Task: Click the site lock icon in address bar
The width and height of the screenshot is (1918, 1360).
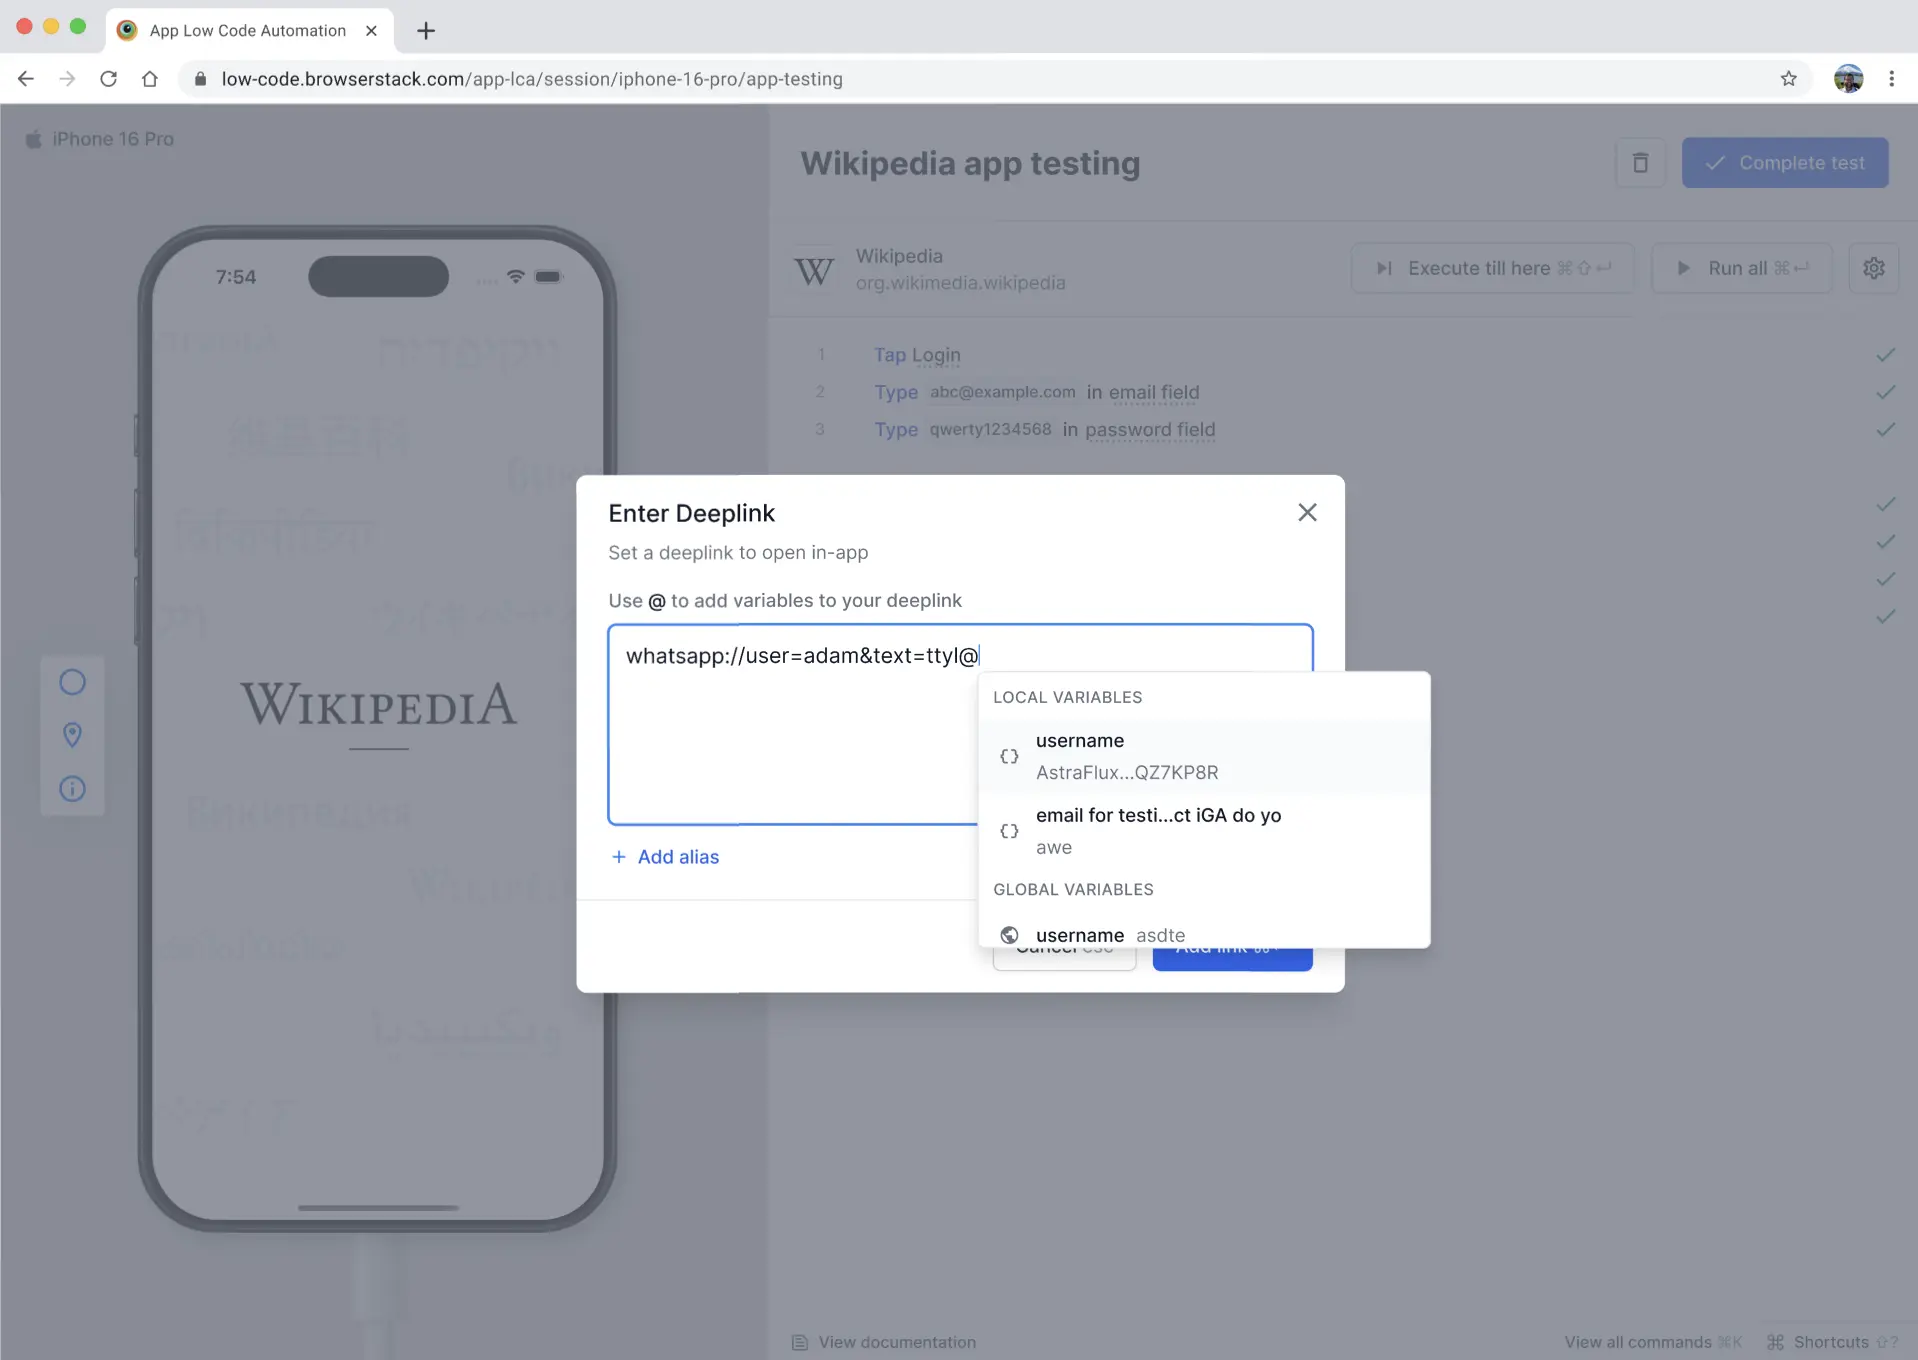Action: pyautogui.click(x=200, y=79)
